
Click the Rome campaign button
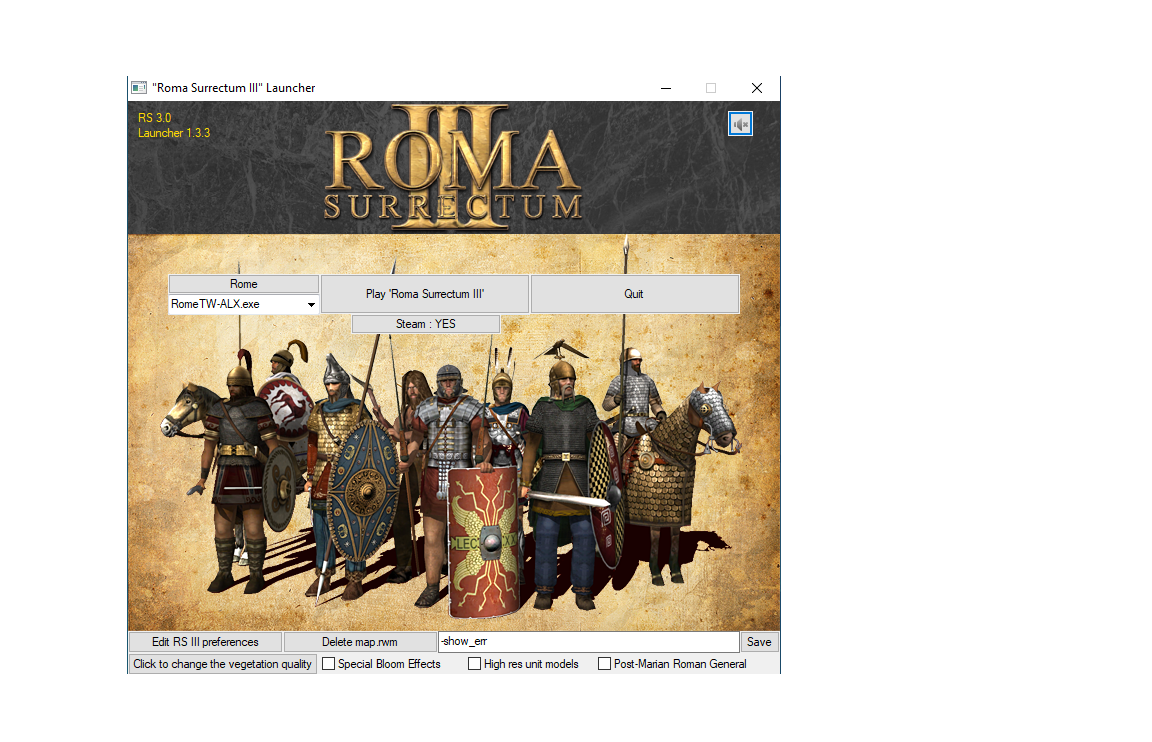point(243,284)
